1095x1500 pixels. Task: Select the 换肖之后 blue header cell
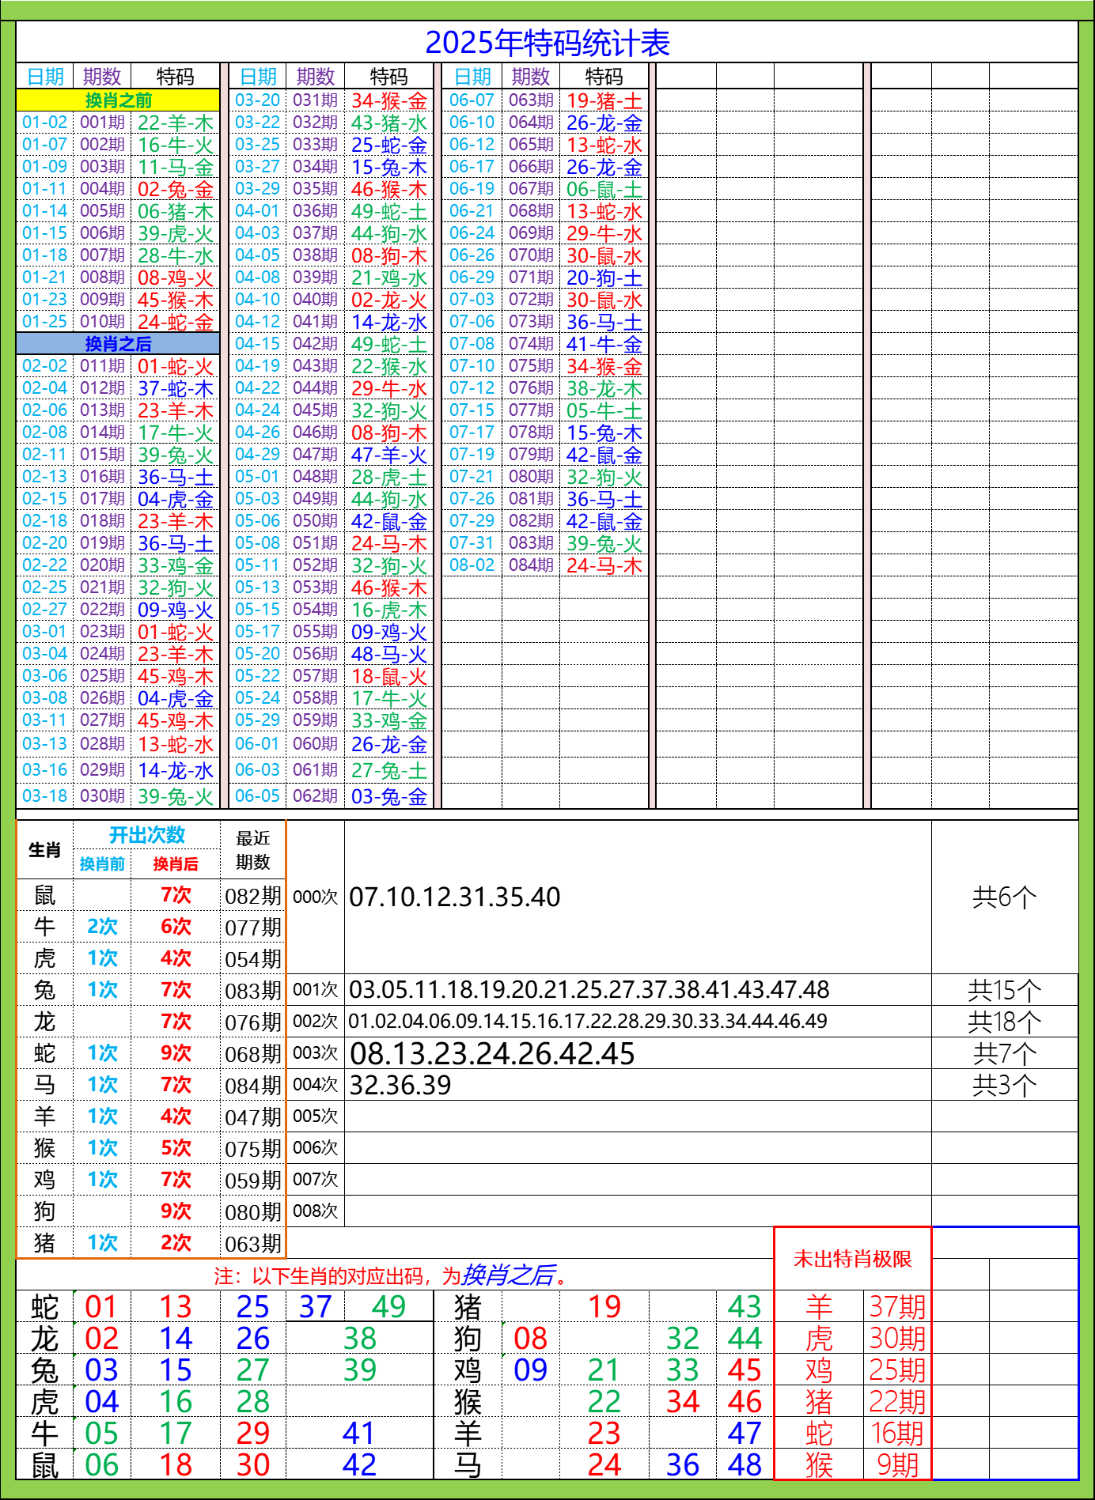[120, 343]
